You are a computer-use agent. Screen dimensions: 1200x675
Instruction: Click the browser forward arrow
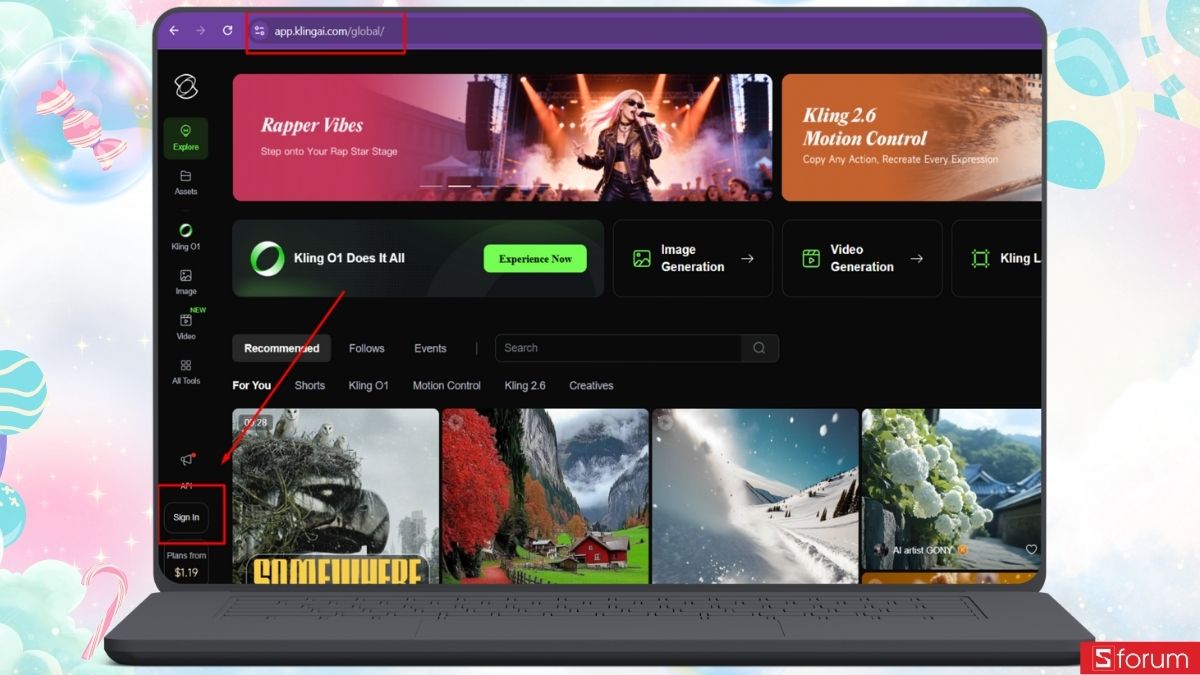point(200,31)
